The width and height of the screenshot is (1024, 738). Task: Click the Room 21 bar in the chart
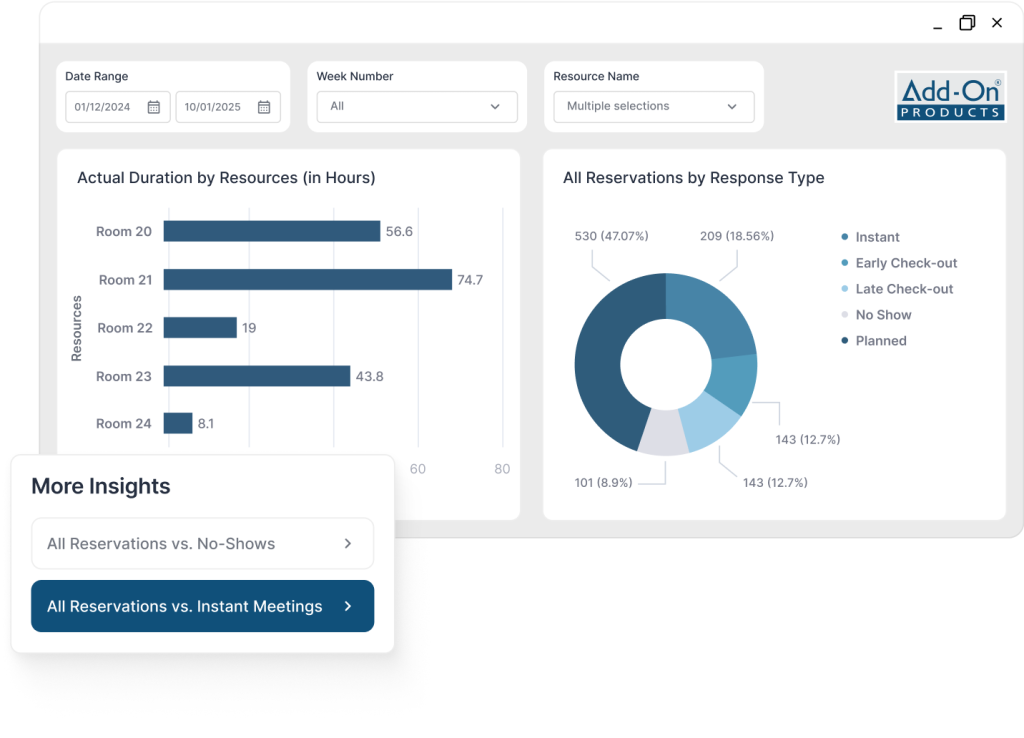[307, 280]
